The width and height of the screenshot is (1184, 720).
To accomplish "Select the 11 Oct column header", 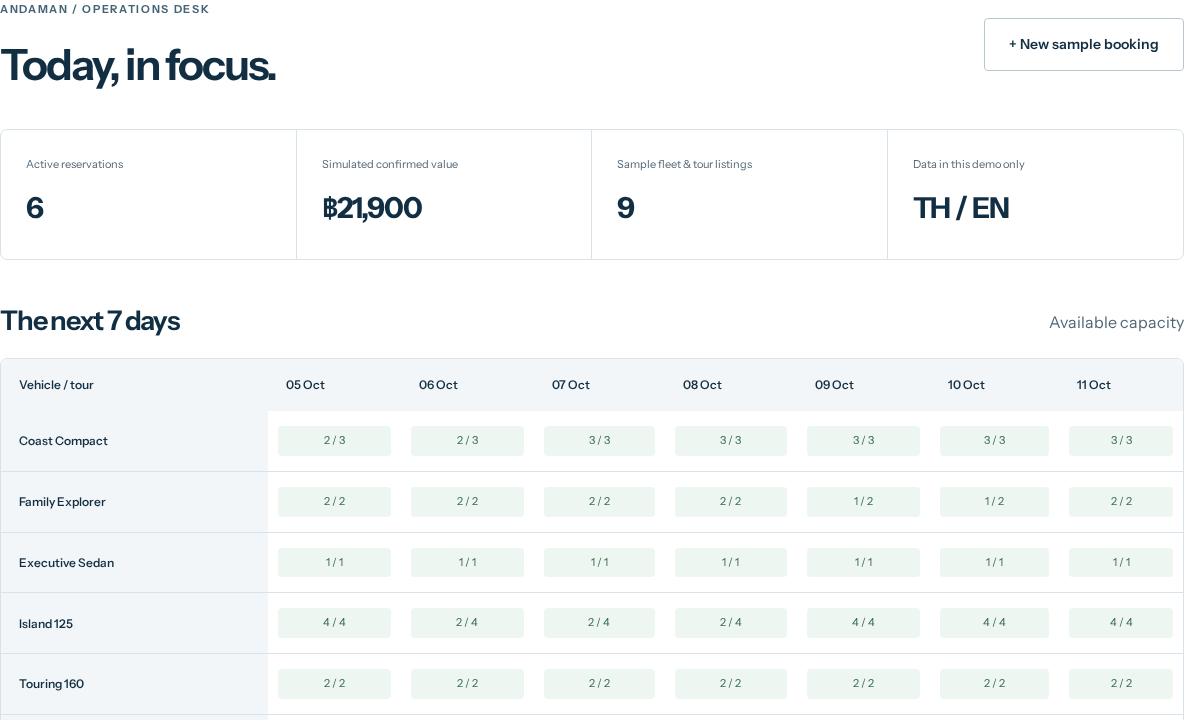I will pos(1093,385).
